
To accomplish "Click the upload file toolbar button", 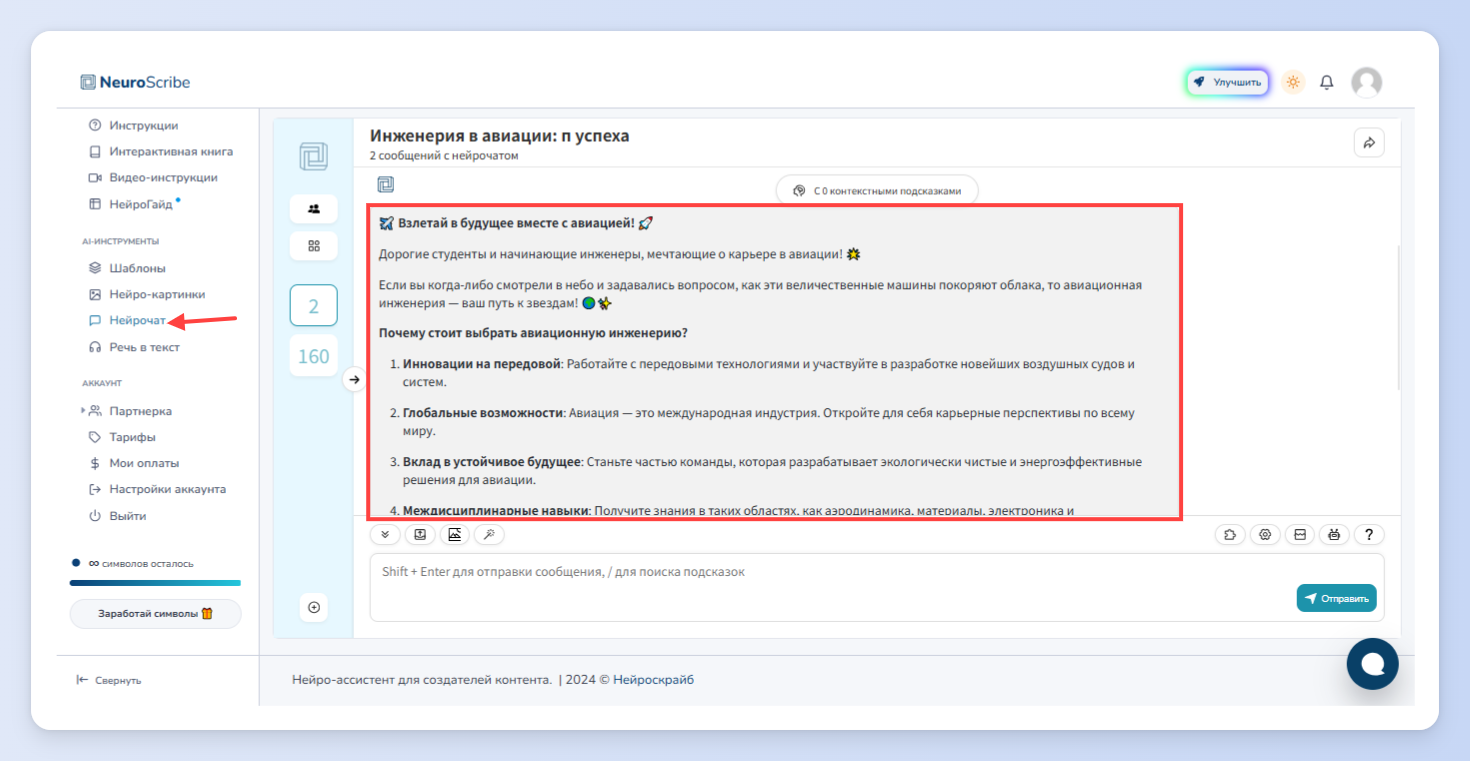I will [420, 535].
